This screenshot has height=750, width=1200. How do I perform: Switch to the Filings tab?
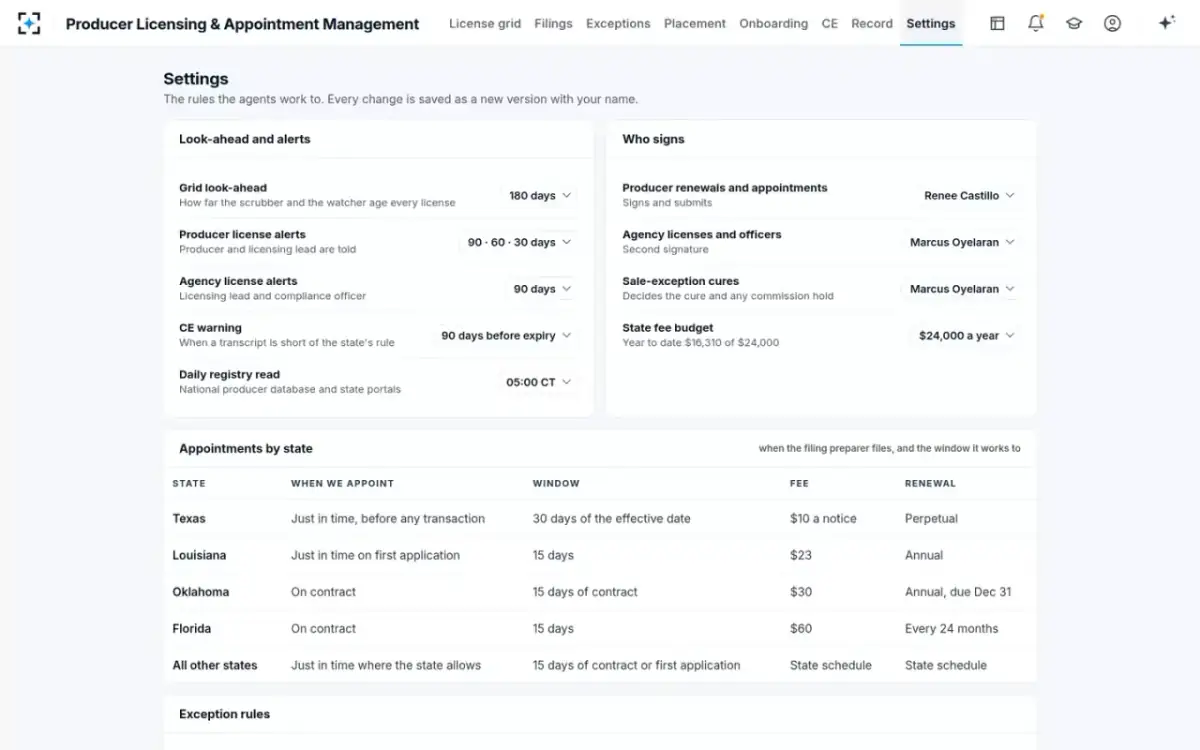click(x=553, y=23)
